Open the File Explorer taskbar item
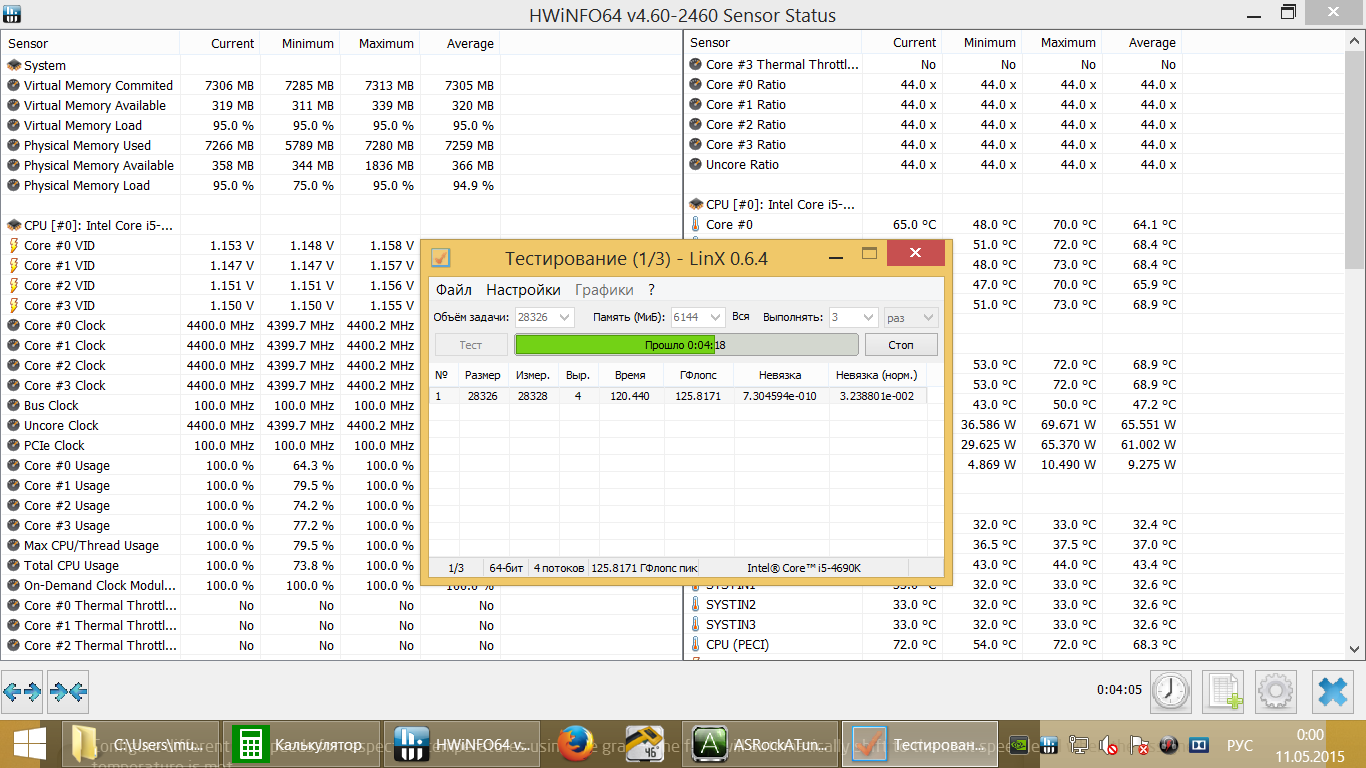Image resolution: width=1366 pixels, height=768 pixels. 140,745
